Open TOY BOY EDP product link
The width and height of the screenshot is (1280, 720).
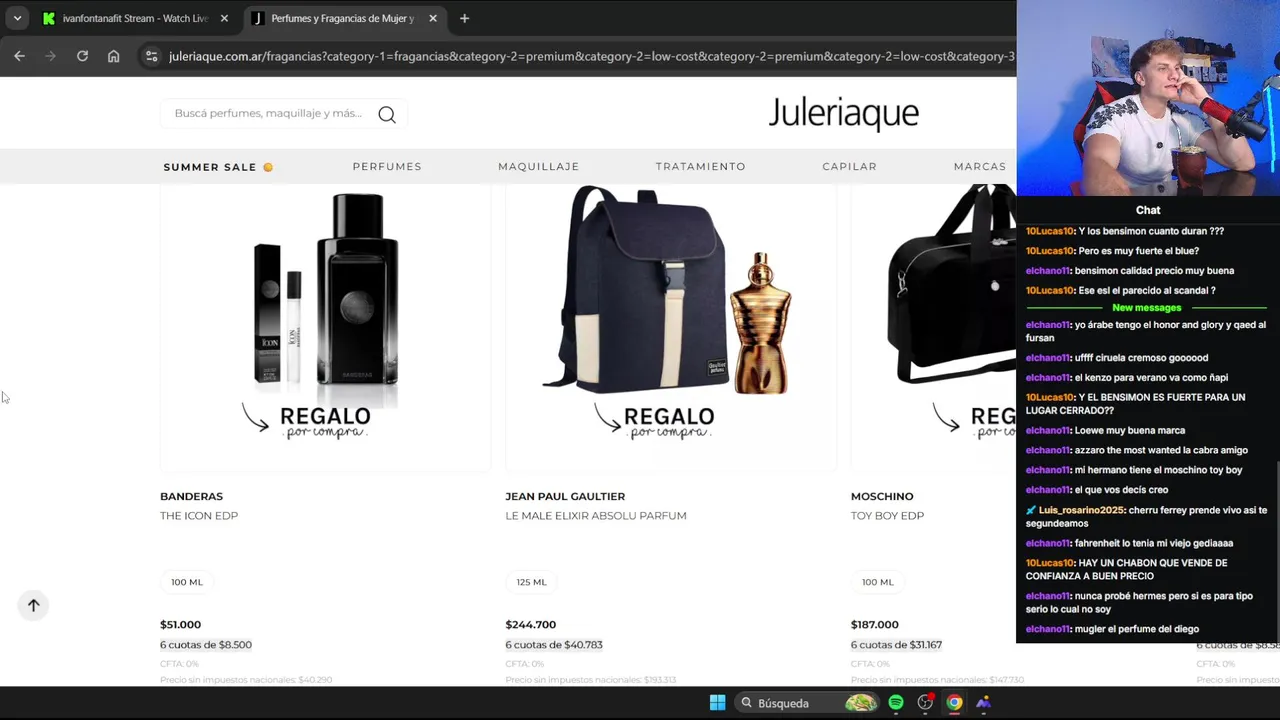pyautogui.click(x=887, y=516)
